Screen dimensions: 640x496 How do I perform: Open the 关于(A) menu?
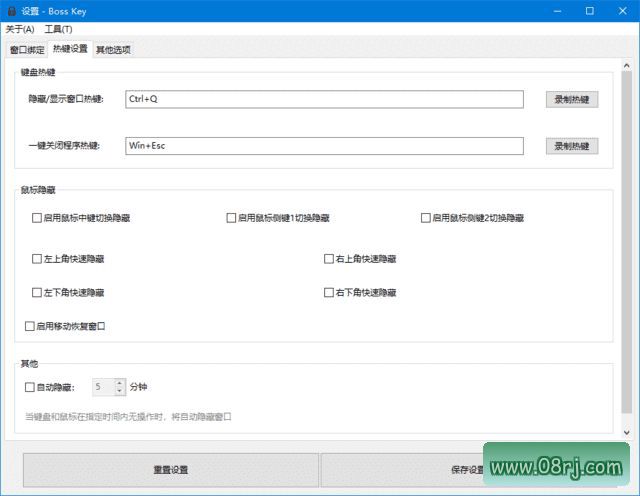(x=20, y=29)
